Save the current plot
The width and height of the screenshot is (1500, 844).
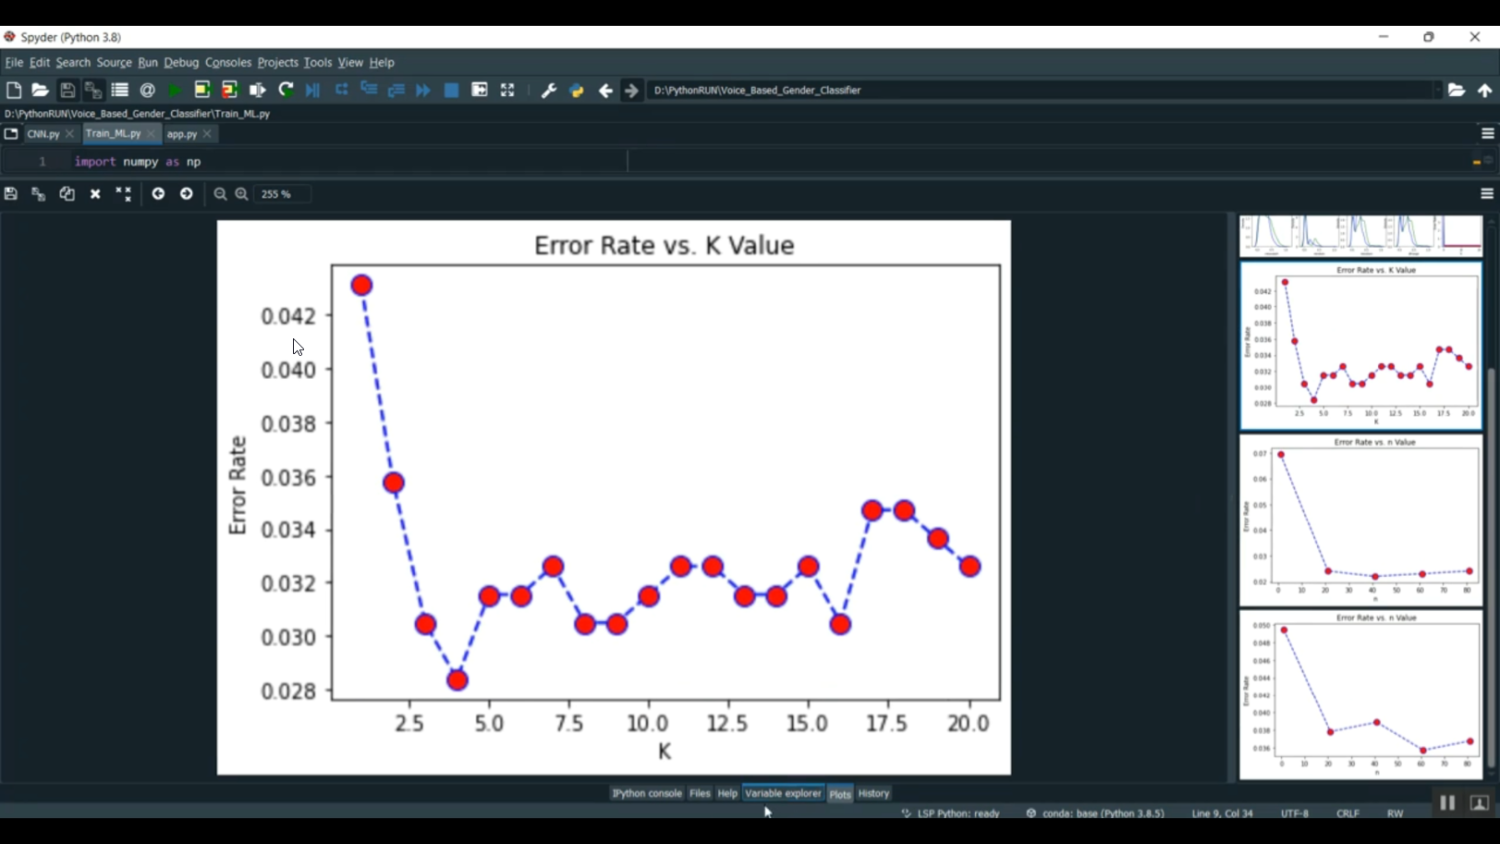[x=9, y=193]
